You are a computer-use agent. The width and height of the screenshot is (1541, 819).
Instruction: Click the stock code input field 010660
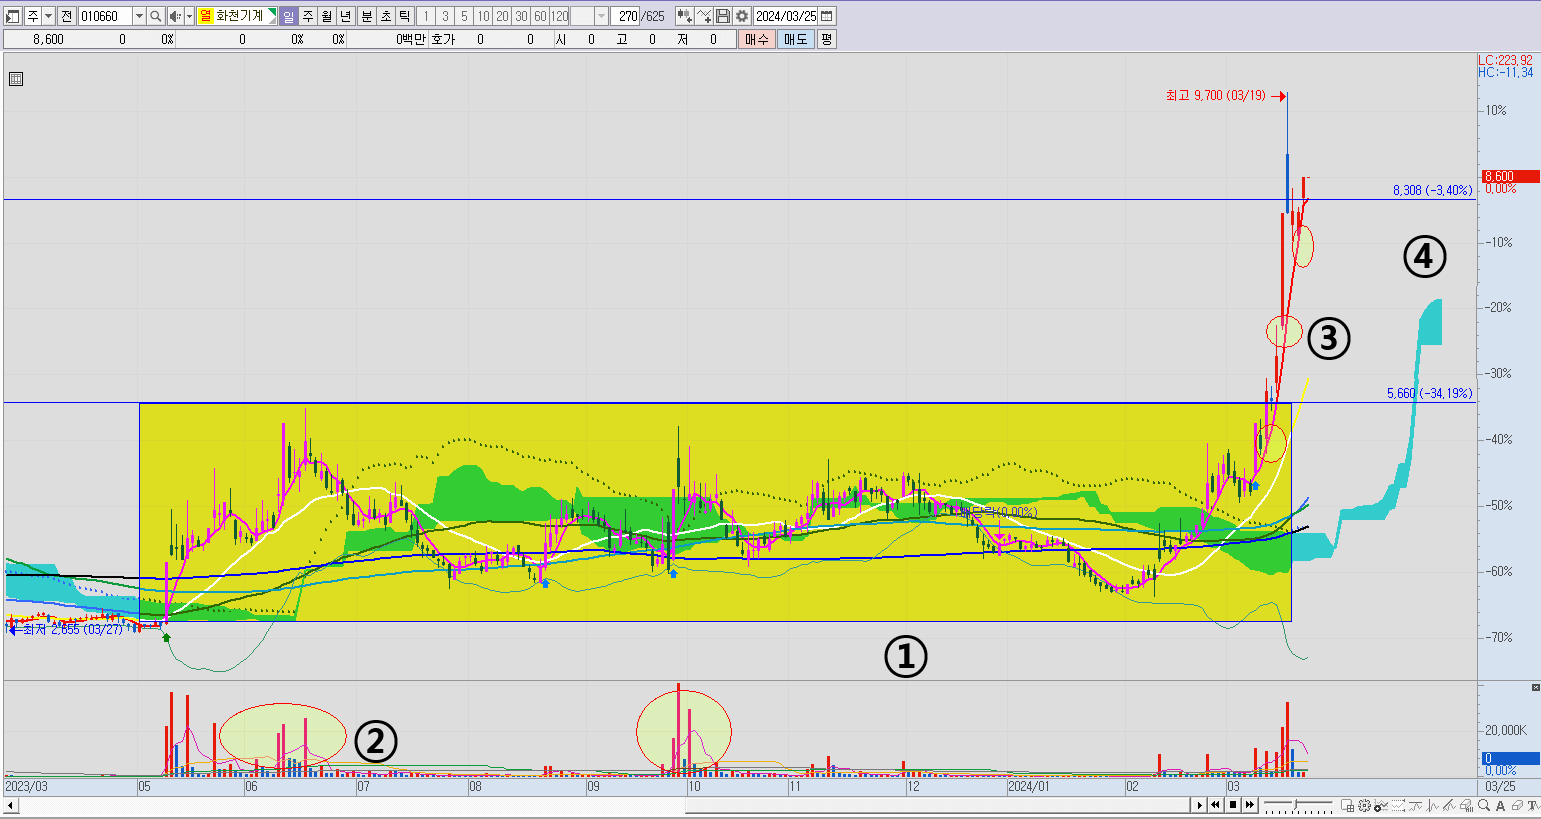point(105,16)
